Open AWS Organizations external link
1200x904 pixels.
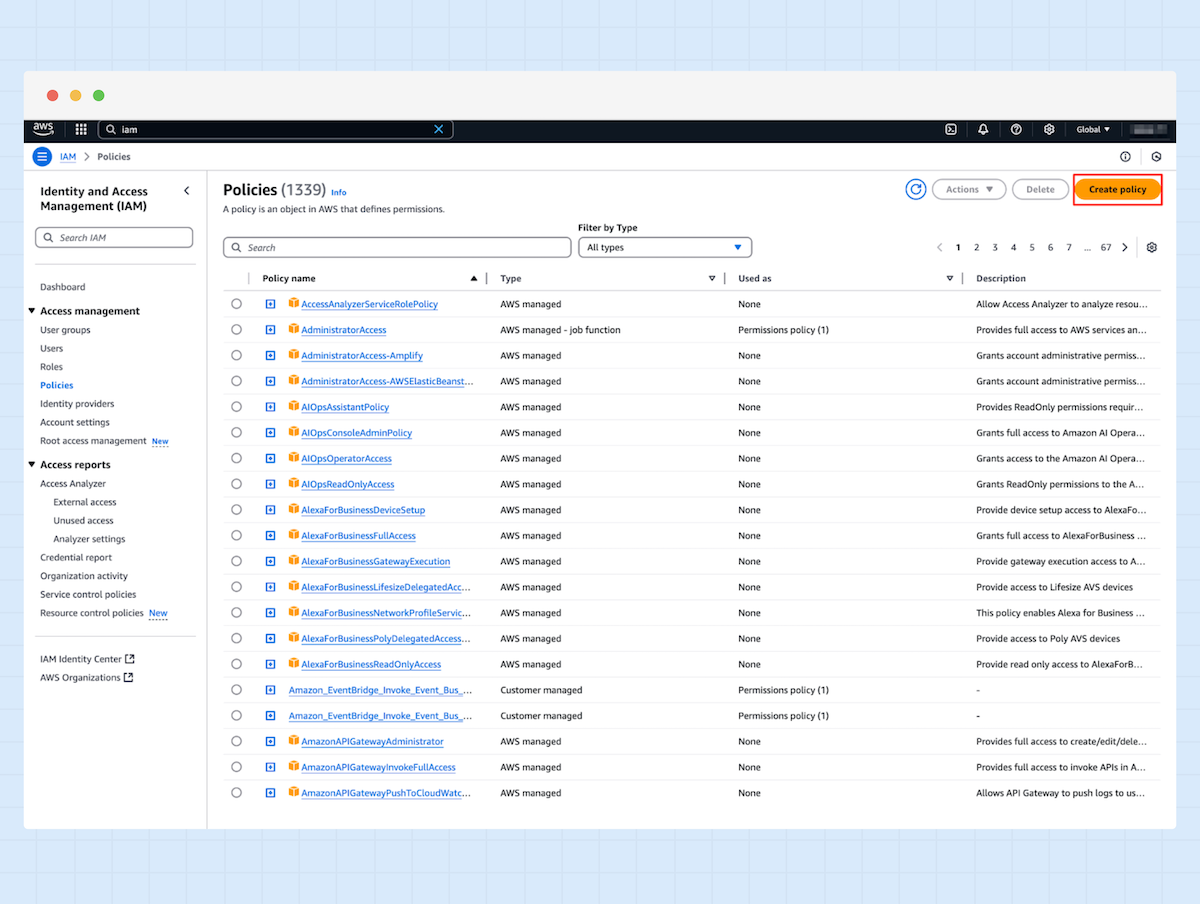(87, 677)
